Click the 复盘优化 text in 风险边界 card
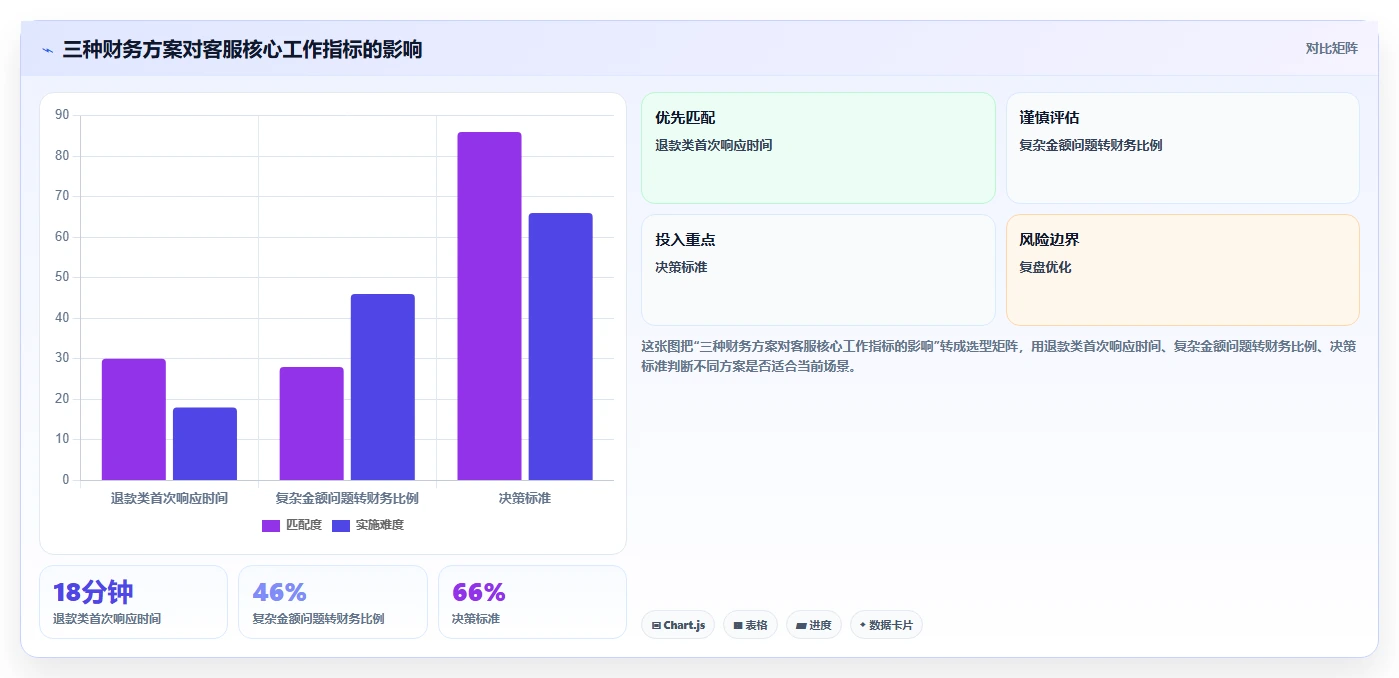Viewport: 1399px width, 678px height. 1045,268
